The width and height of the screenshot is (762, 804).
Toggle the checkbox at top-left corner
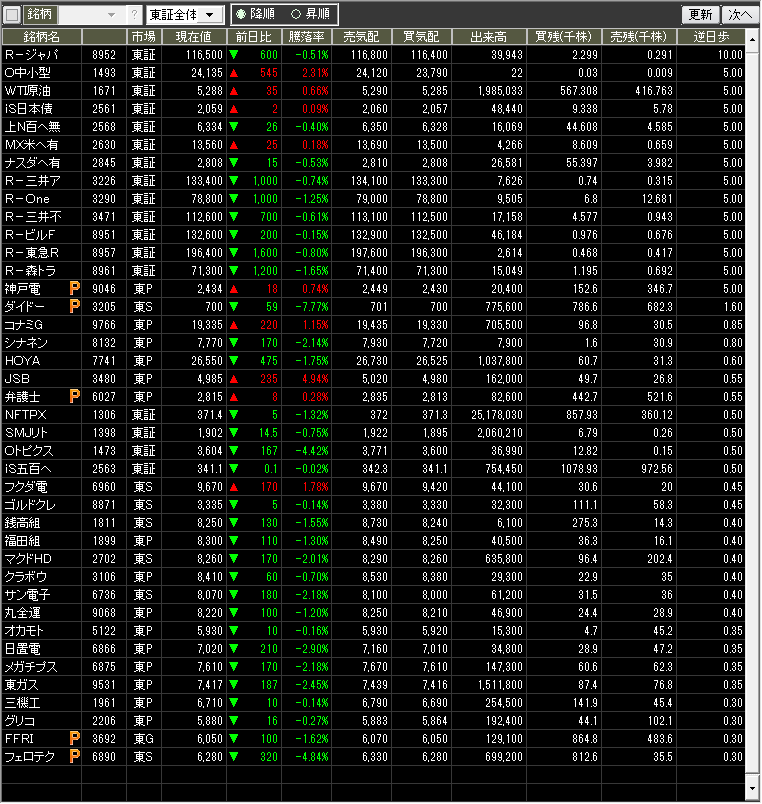click(12, 15)
